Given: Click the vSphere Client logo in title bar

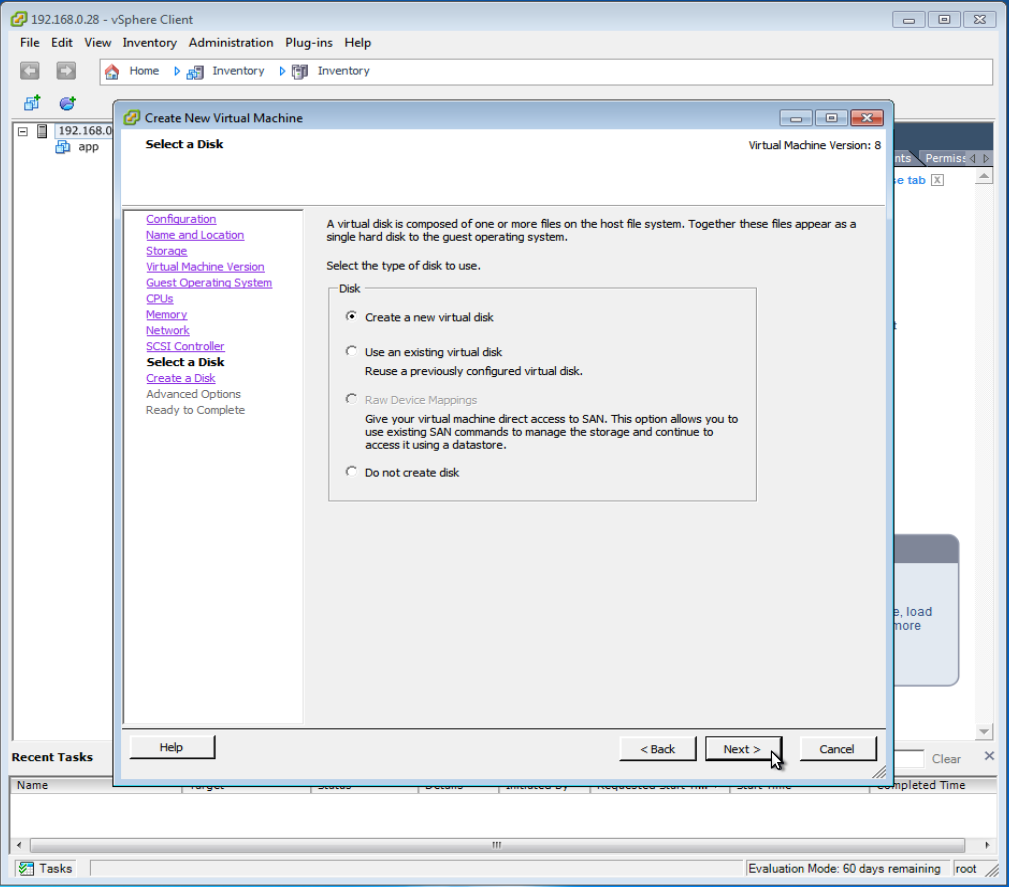Looking at the screenshot, I should [x=19, y=19].
